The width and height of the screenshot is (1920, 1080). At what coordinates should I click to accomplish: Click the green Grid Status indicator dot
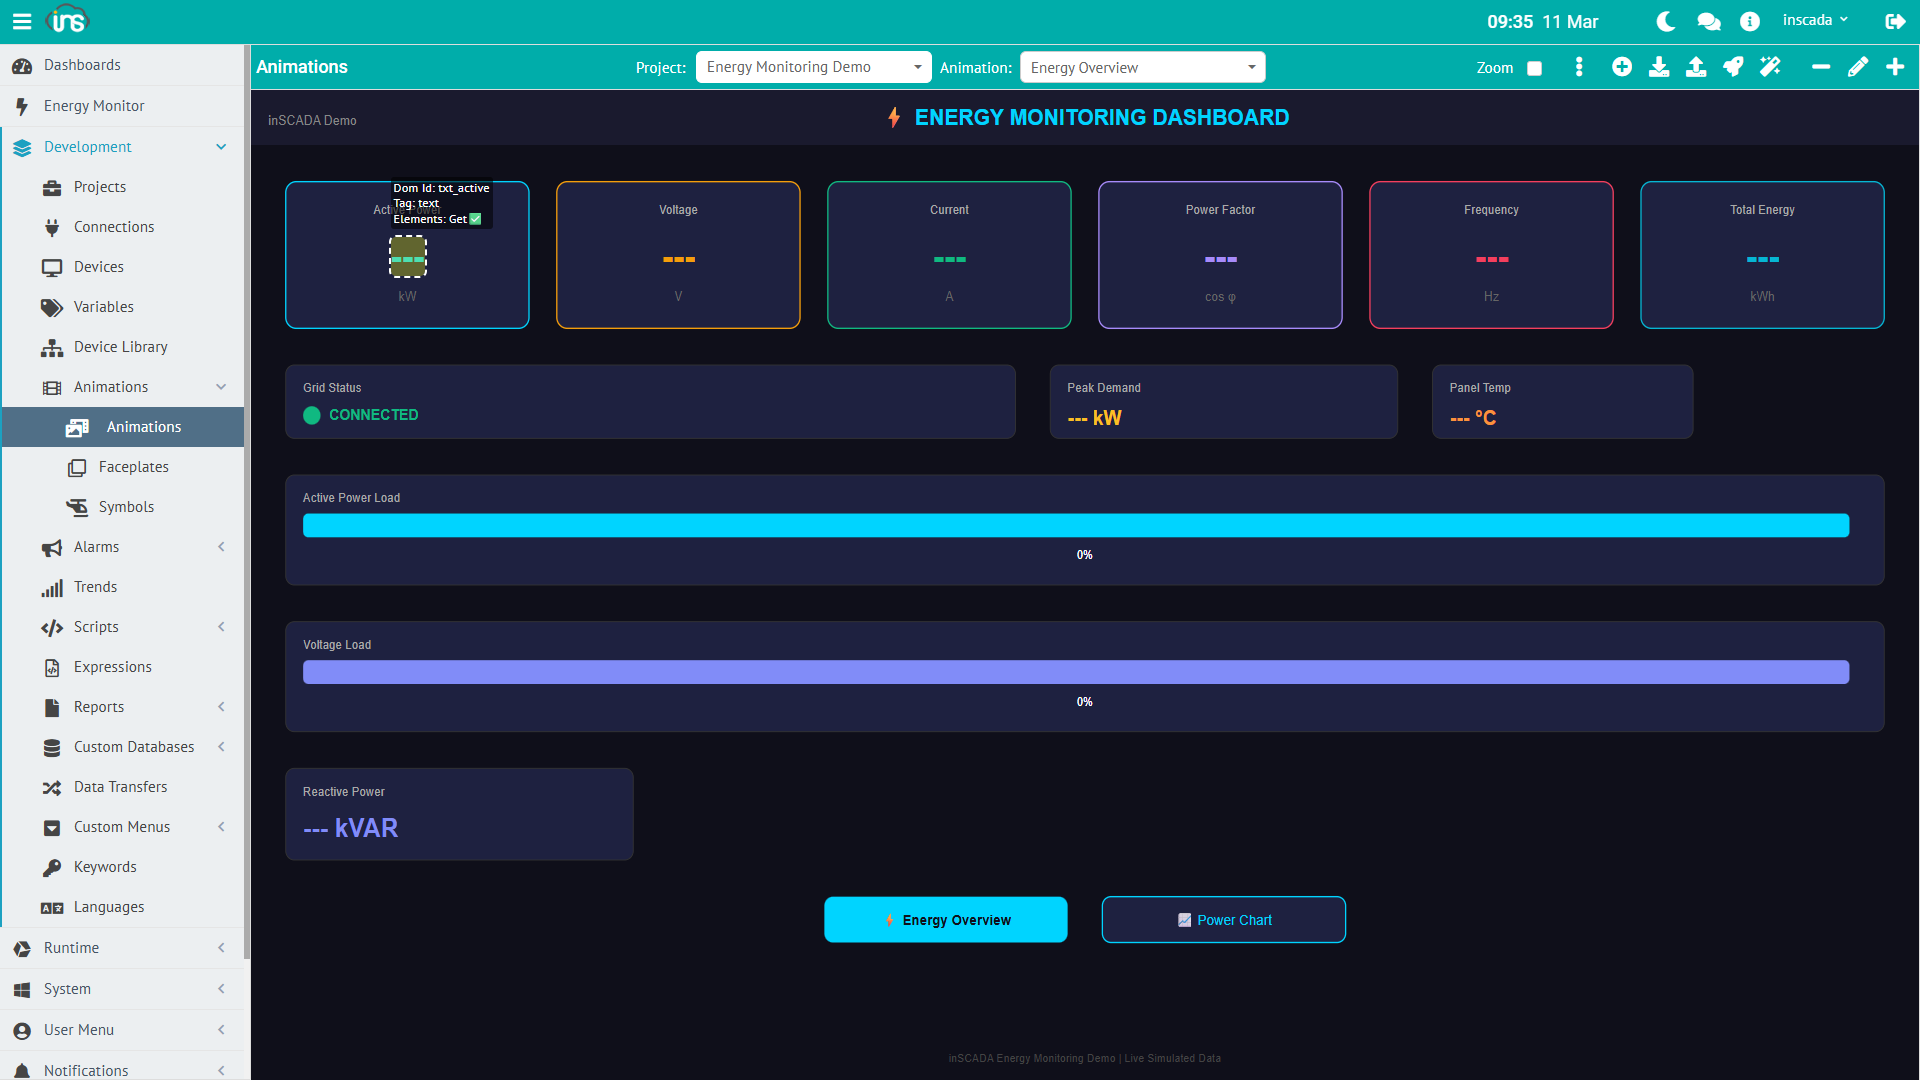312,415
